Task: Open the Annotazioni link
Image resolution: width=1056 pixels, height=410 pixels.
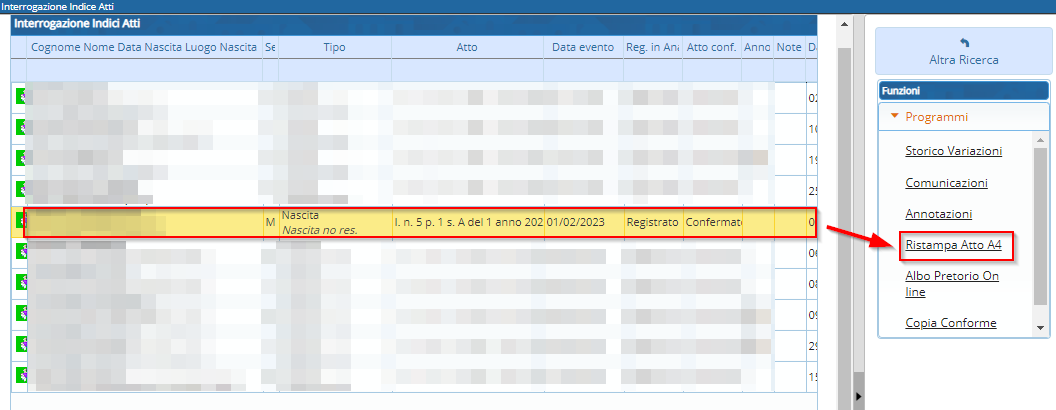Action: [938, 214]
